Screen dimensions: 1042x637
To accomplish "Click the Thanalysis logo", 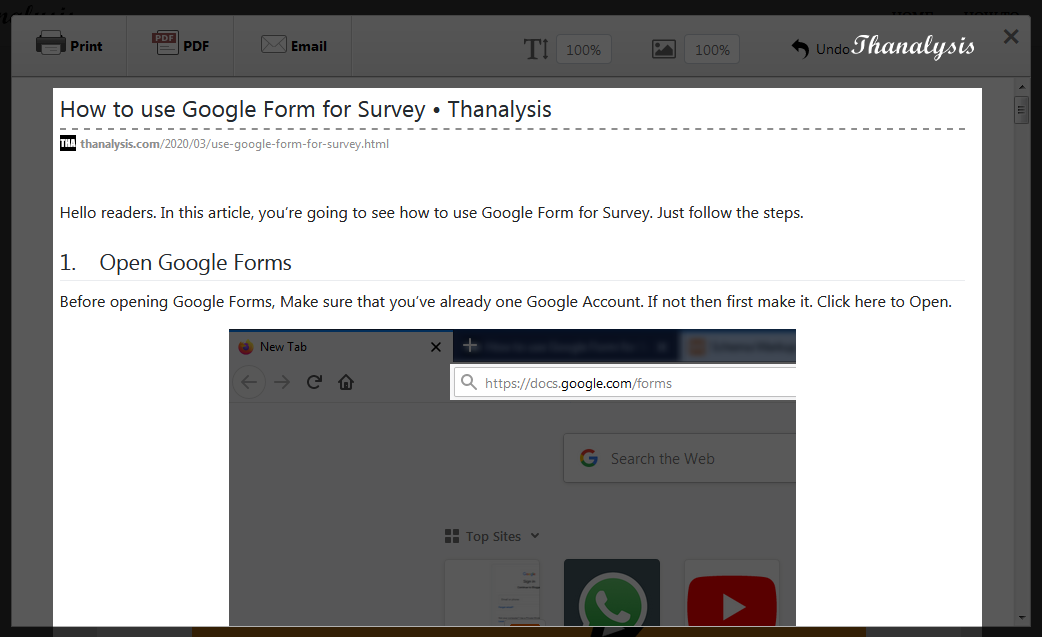I will click(913, 46).
